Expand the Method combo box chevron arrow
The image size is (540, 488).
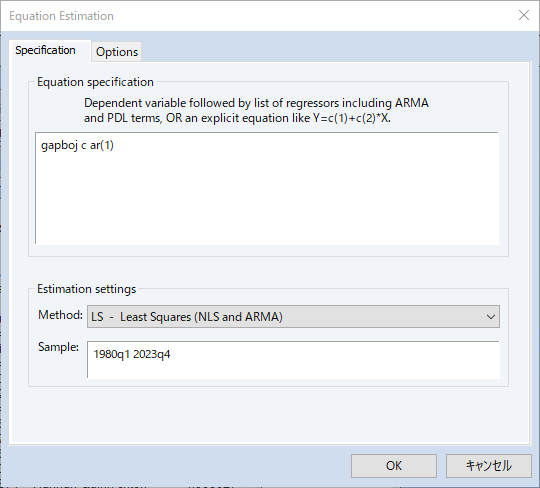coord(491,316)
